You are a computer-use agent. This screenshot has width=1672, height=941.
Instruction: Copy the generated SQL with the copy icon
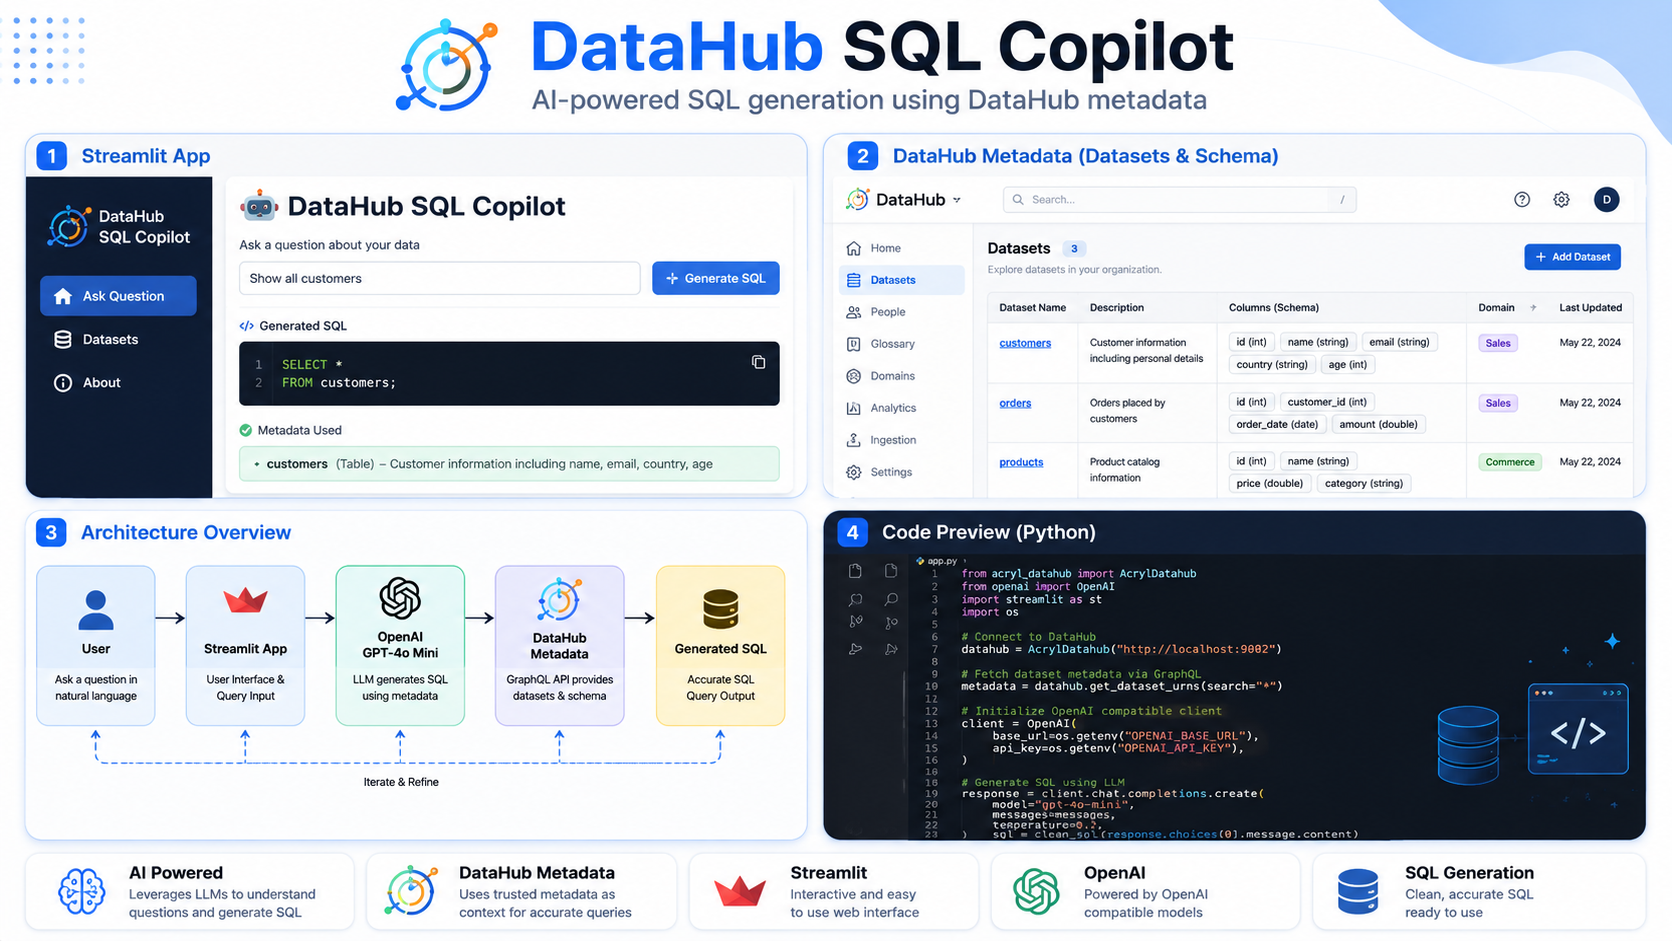[x=758, y=362]
